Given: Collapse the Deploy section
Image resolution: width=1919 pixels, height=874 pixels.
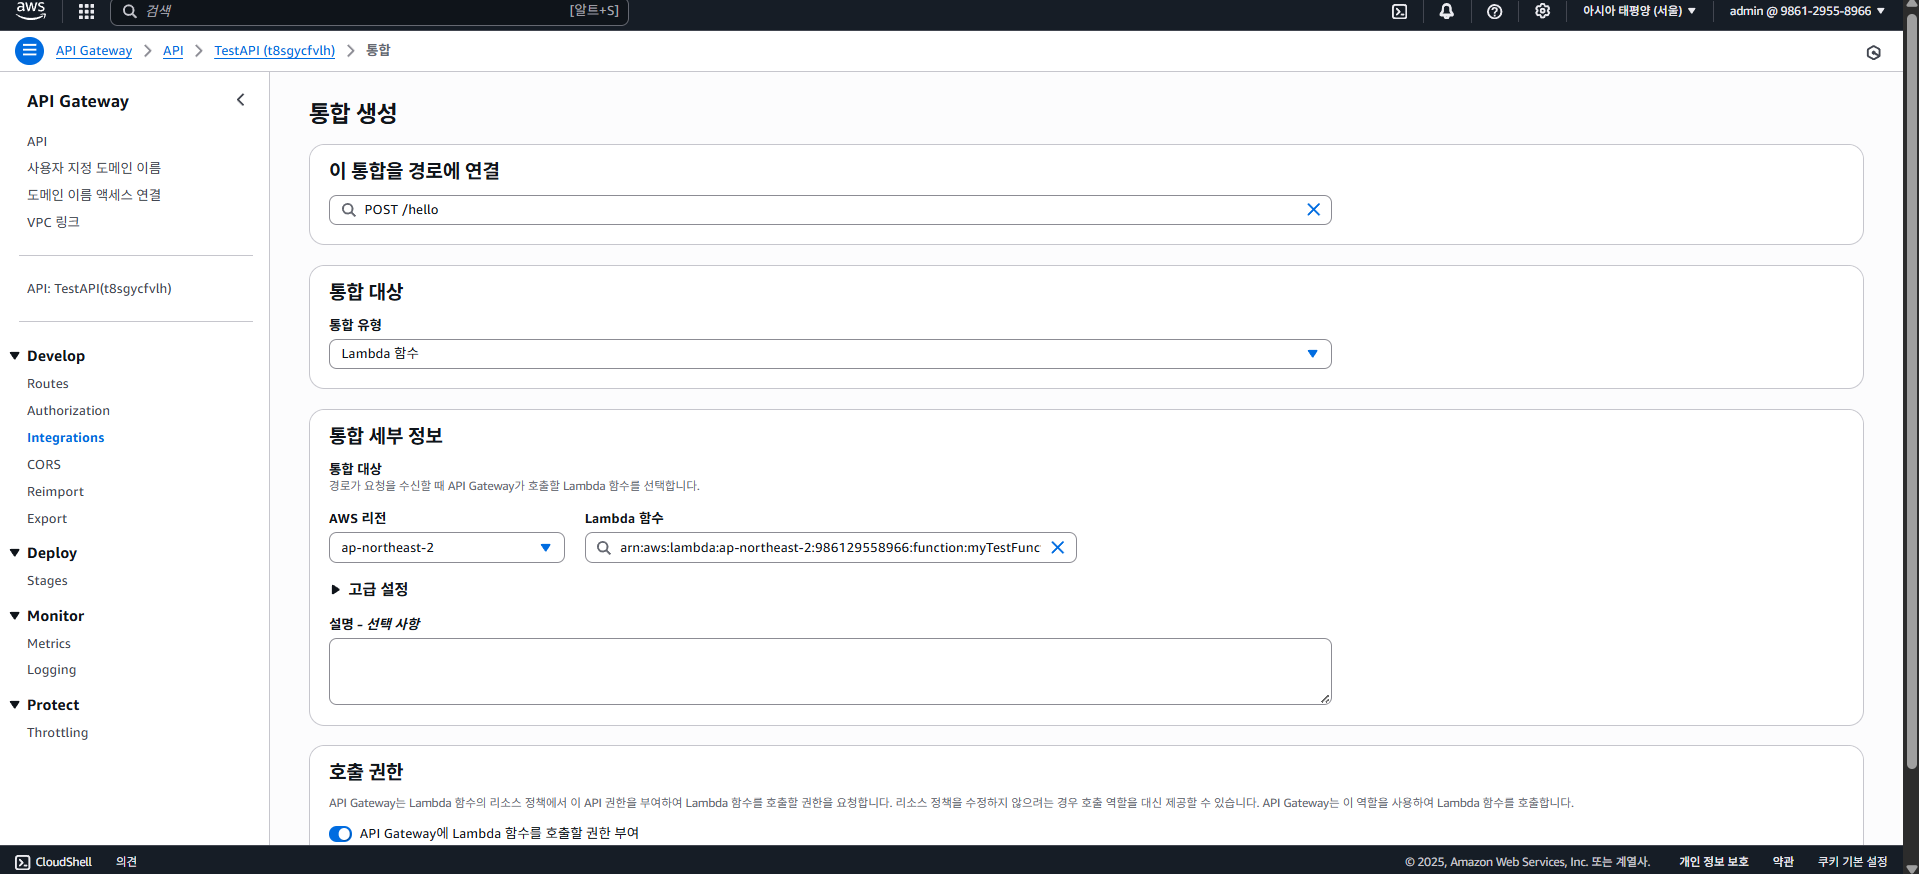Looking at the screenshot, I should click(x=15, y=553).
